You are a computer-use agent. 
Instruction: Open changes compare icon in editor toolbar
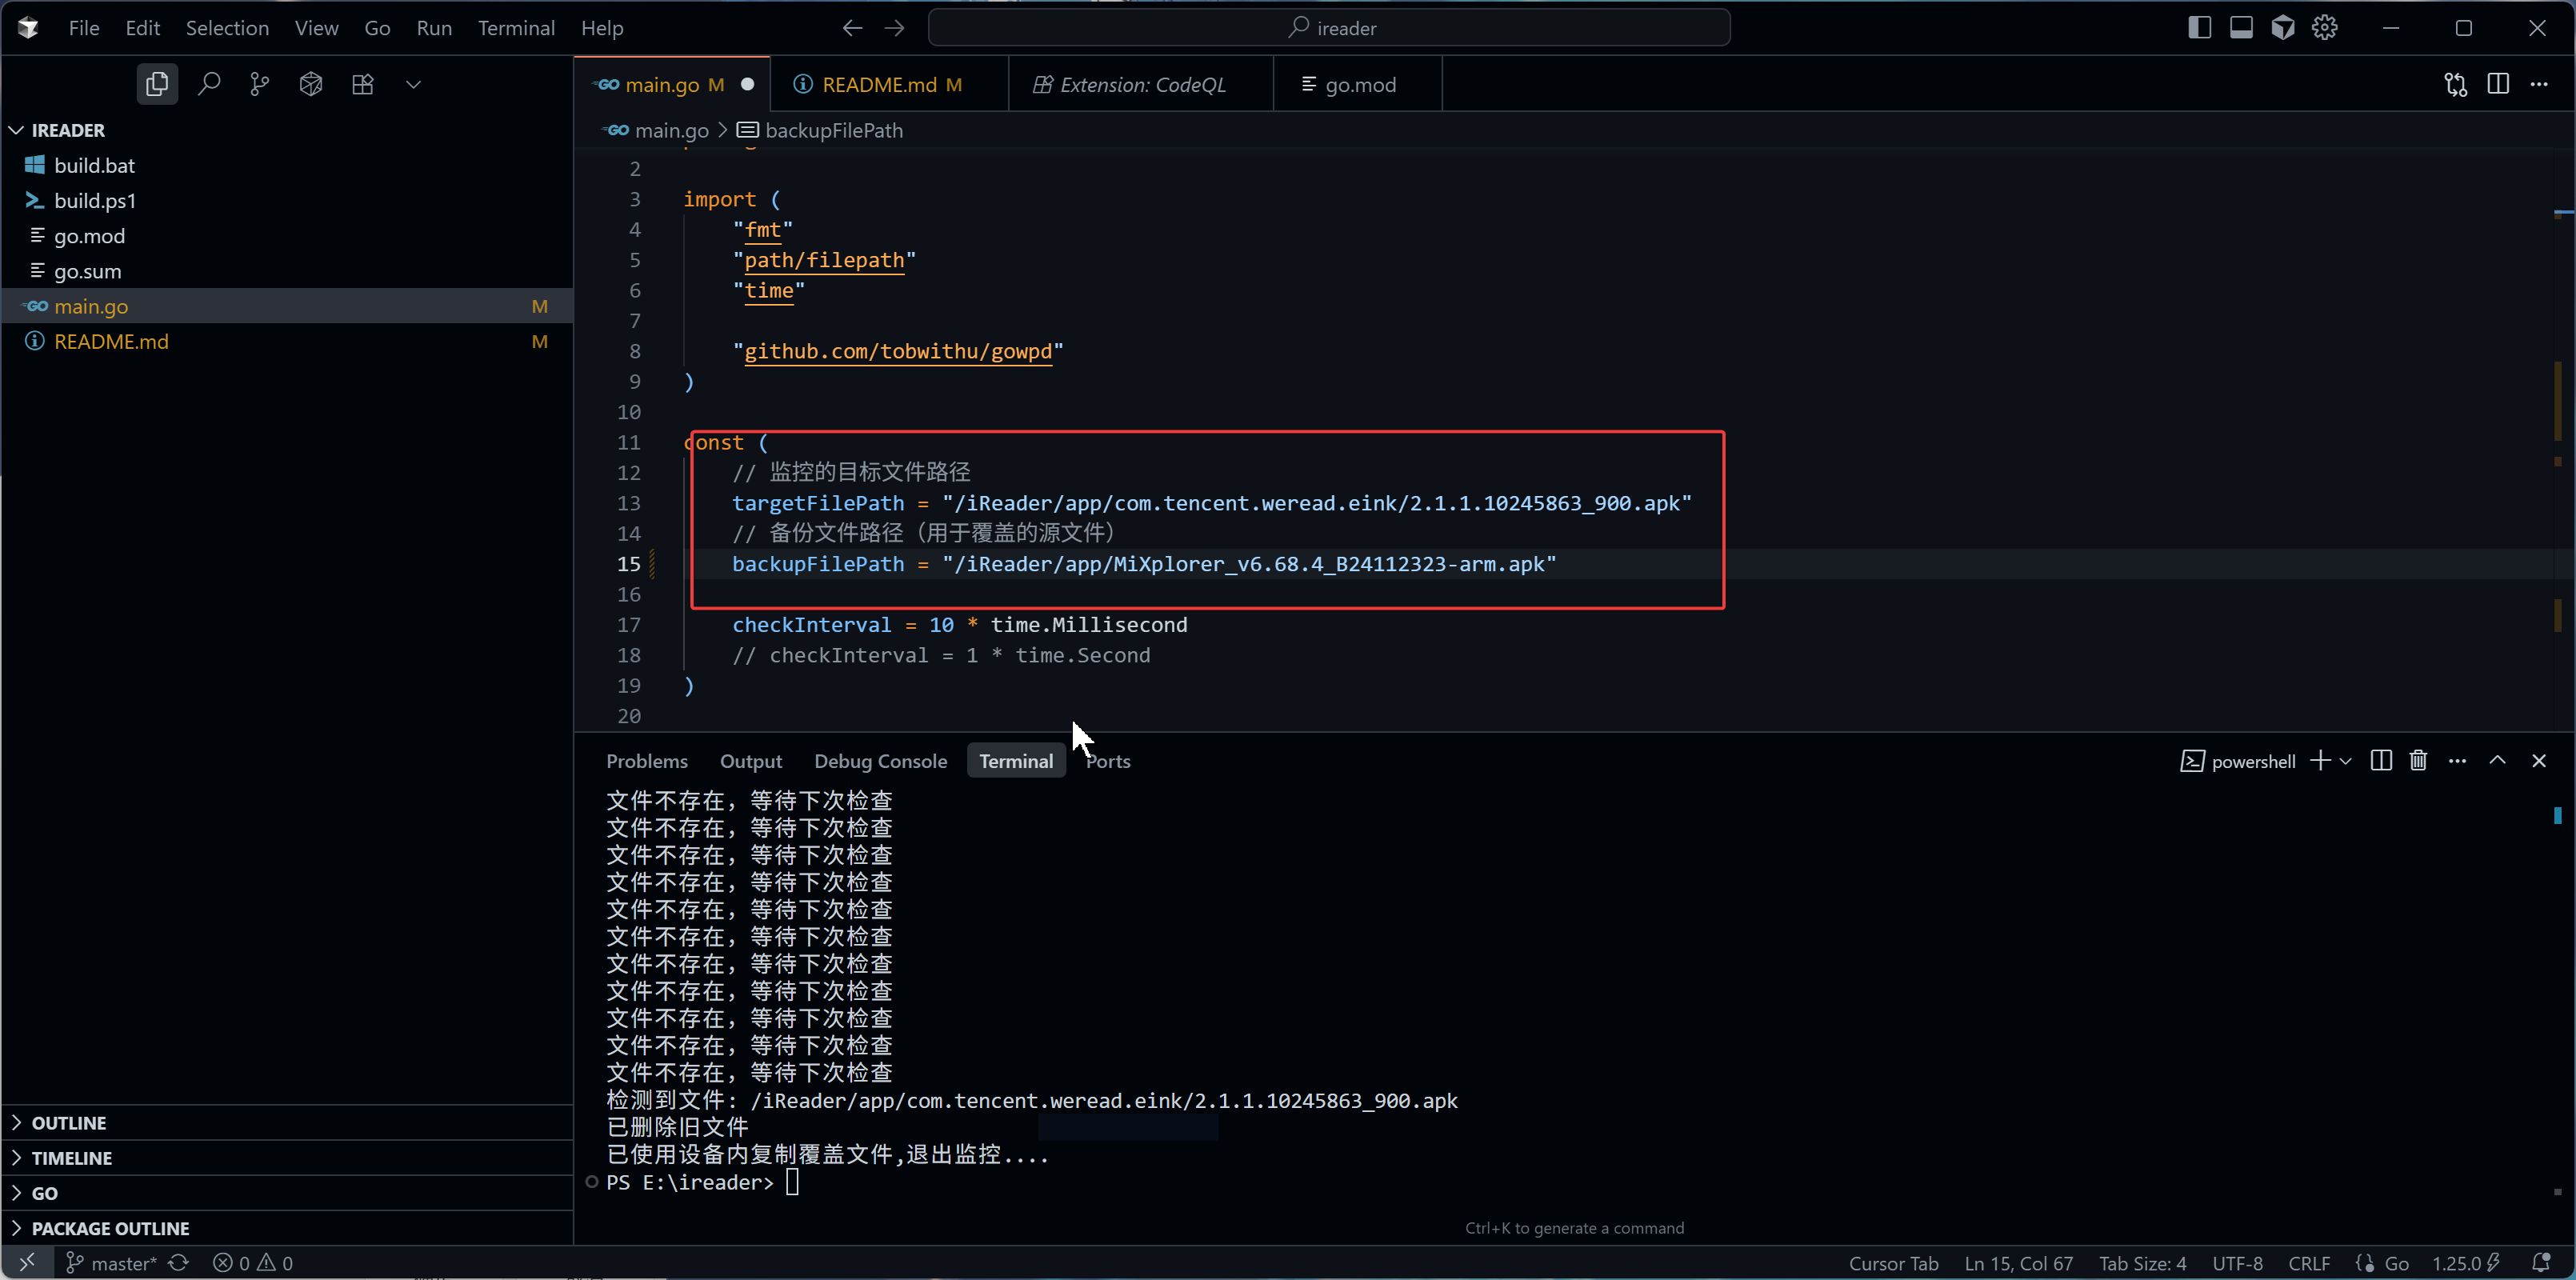2456,84
